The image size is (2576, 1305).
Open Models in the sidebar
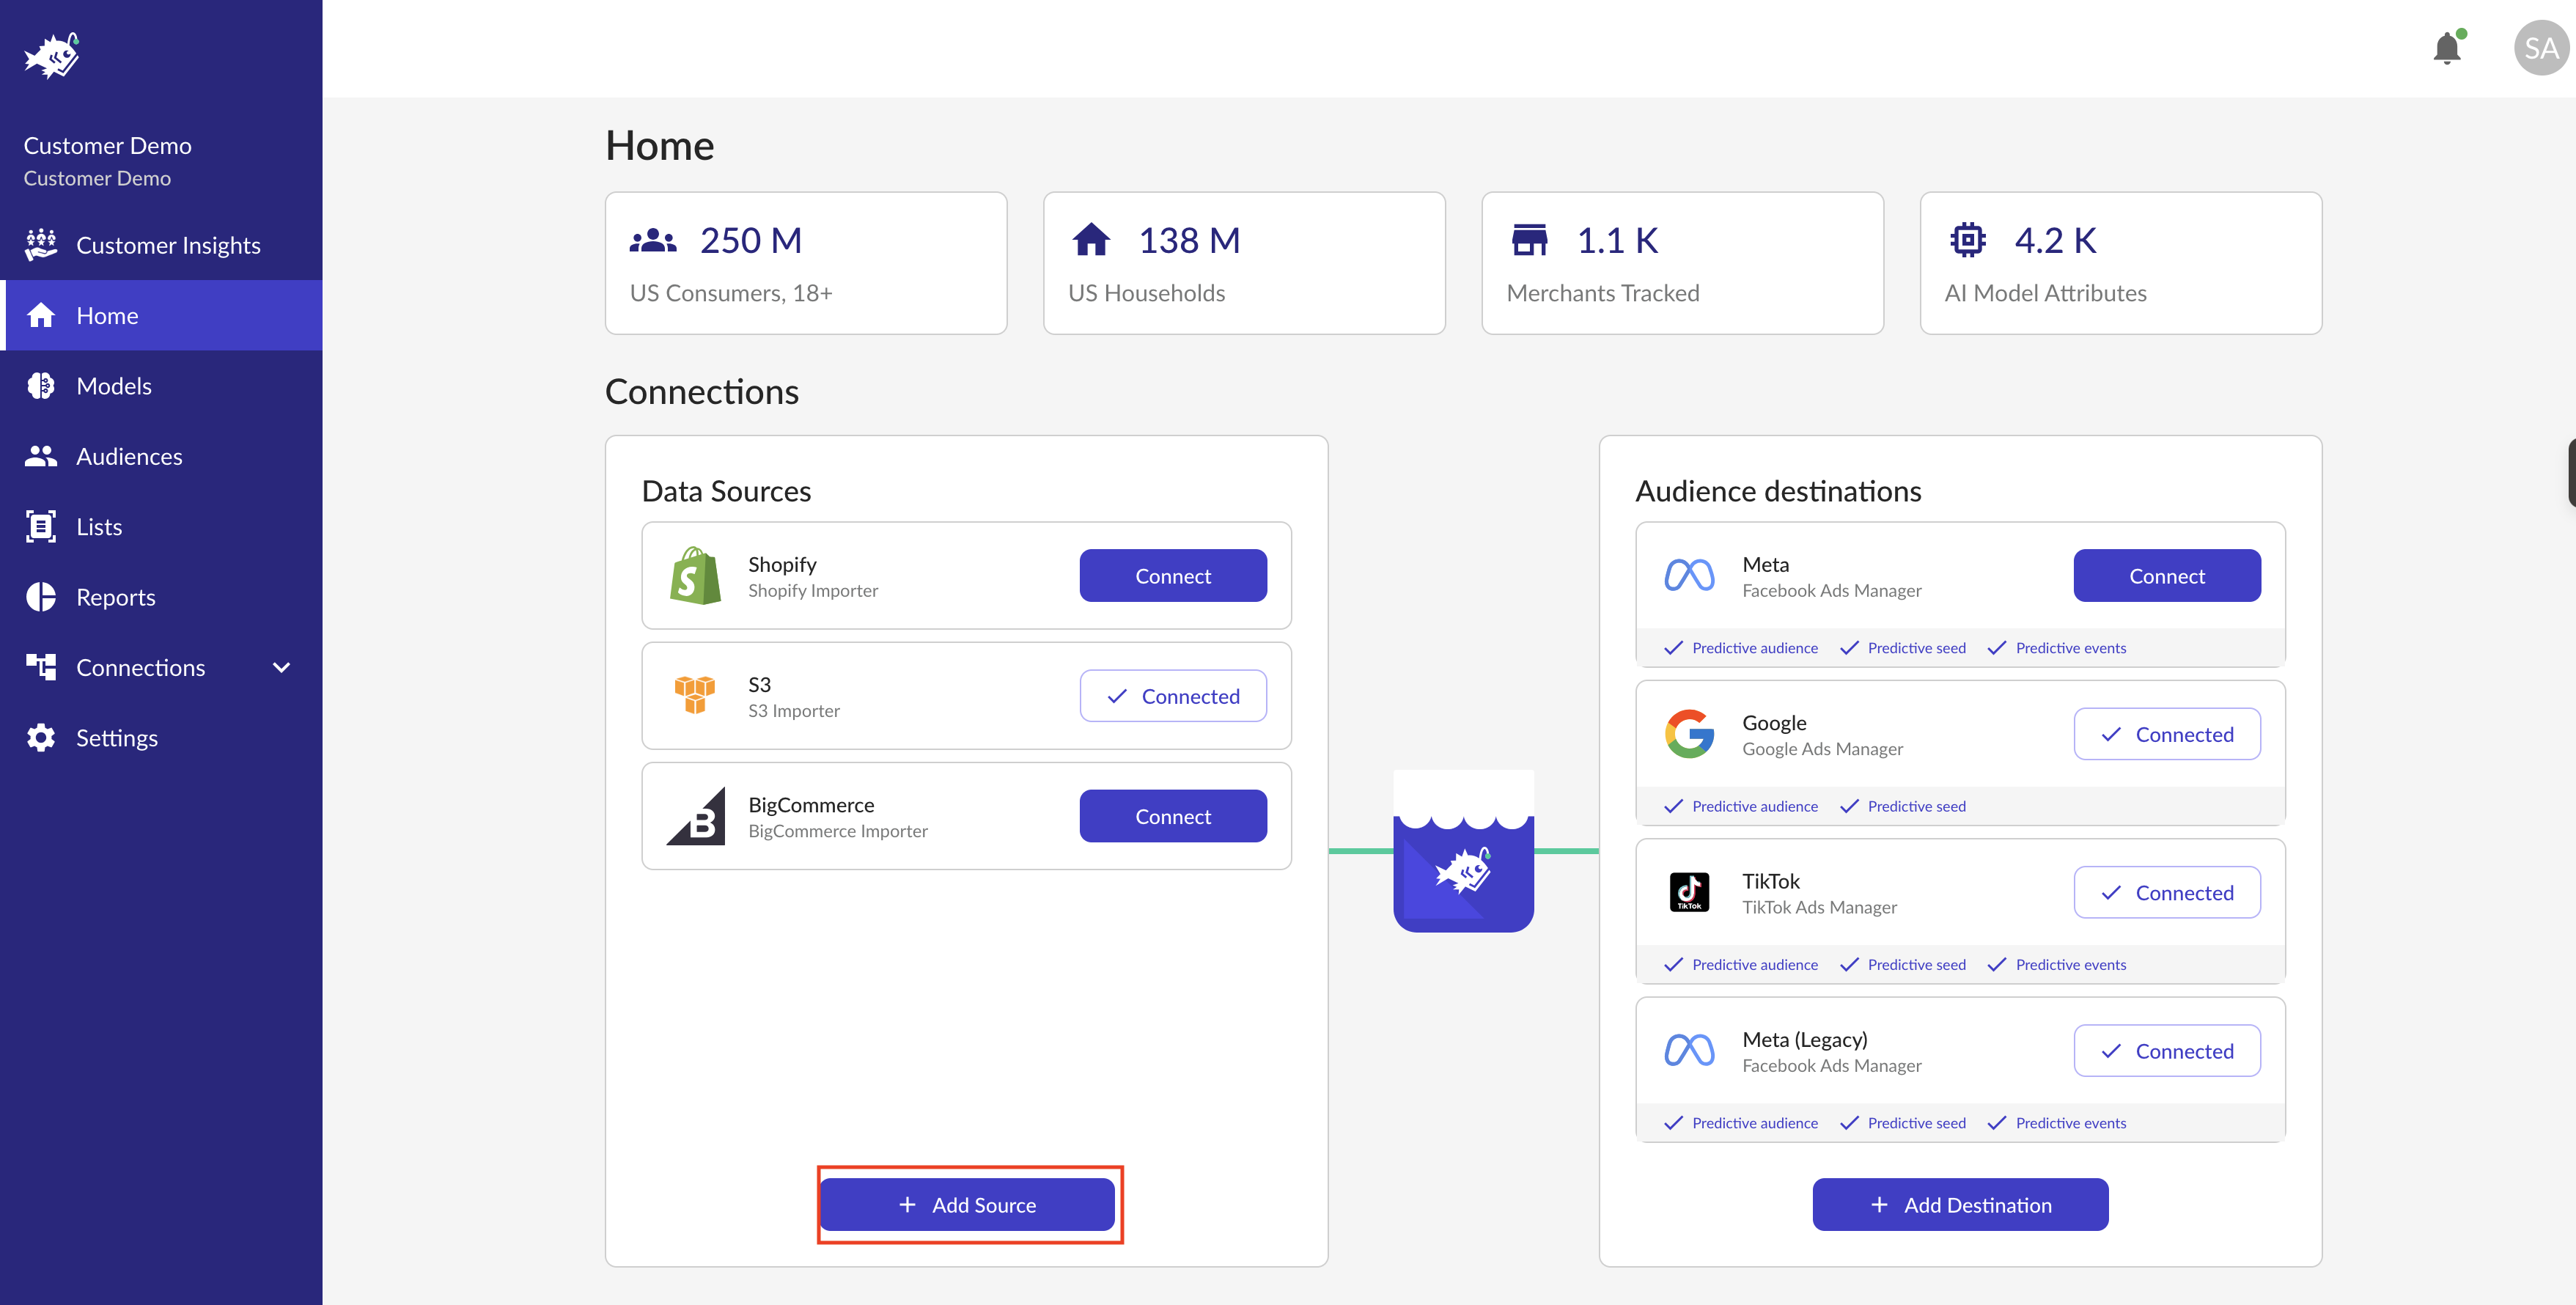(x=114, y=386)
